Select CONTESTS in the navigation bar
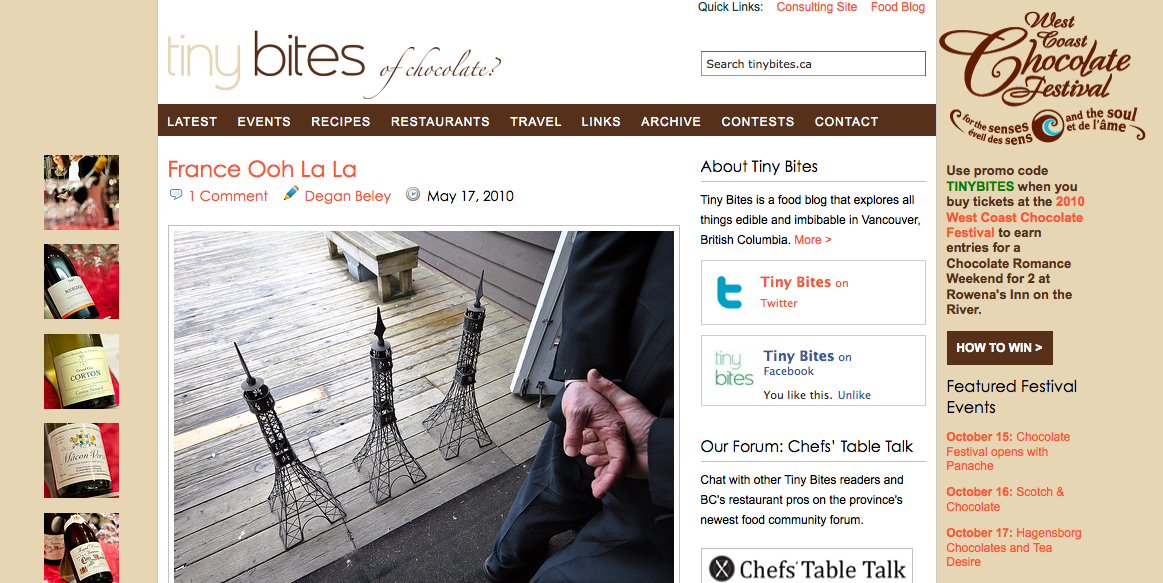The height and width of the screenshot is (583, 1163). tap(757, 122)
